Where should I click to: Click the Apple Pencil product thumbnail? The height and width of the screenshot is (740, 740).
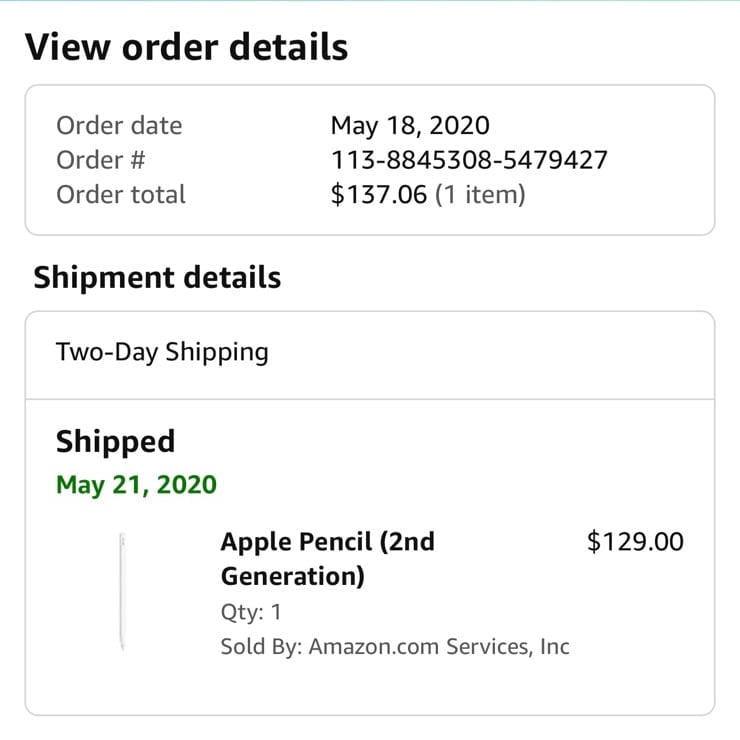point(122,593)
